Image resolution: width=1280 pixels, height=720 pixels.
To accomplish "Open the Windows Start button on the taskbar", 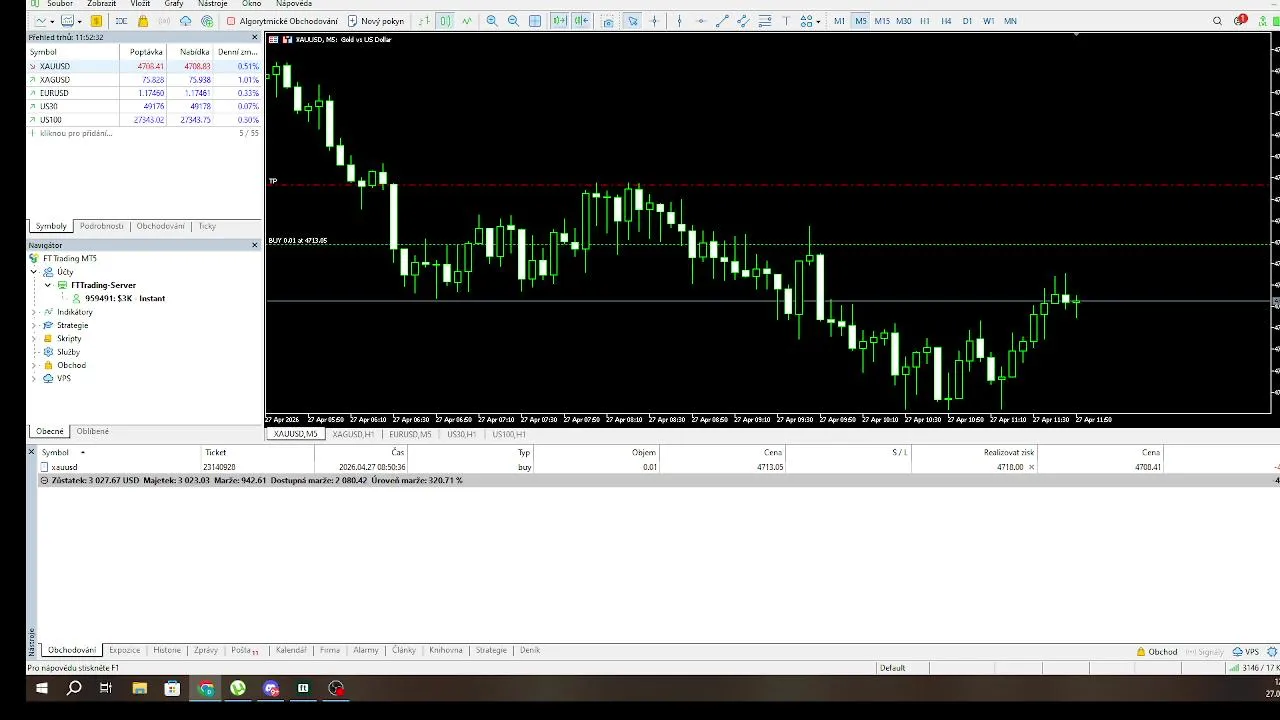I will click(x=42, y=688).
